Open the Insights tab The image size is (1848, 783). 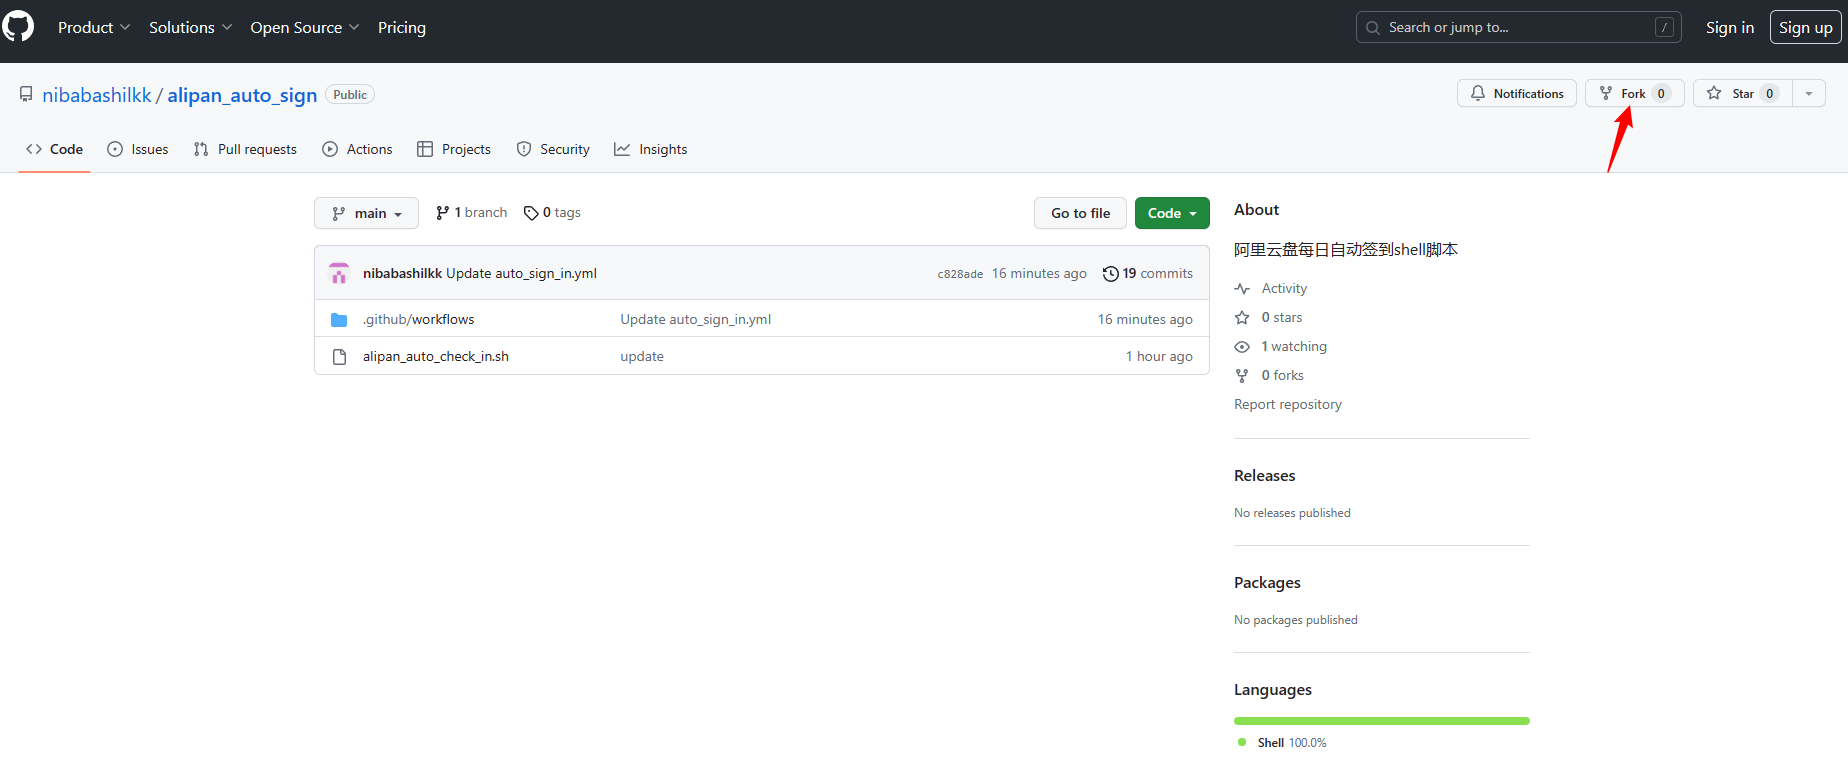(651, 149)
